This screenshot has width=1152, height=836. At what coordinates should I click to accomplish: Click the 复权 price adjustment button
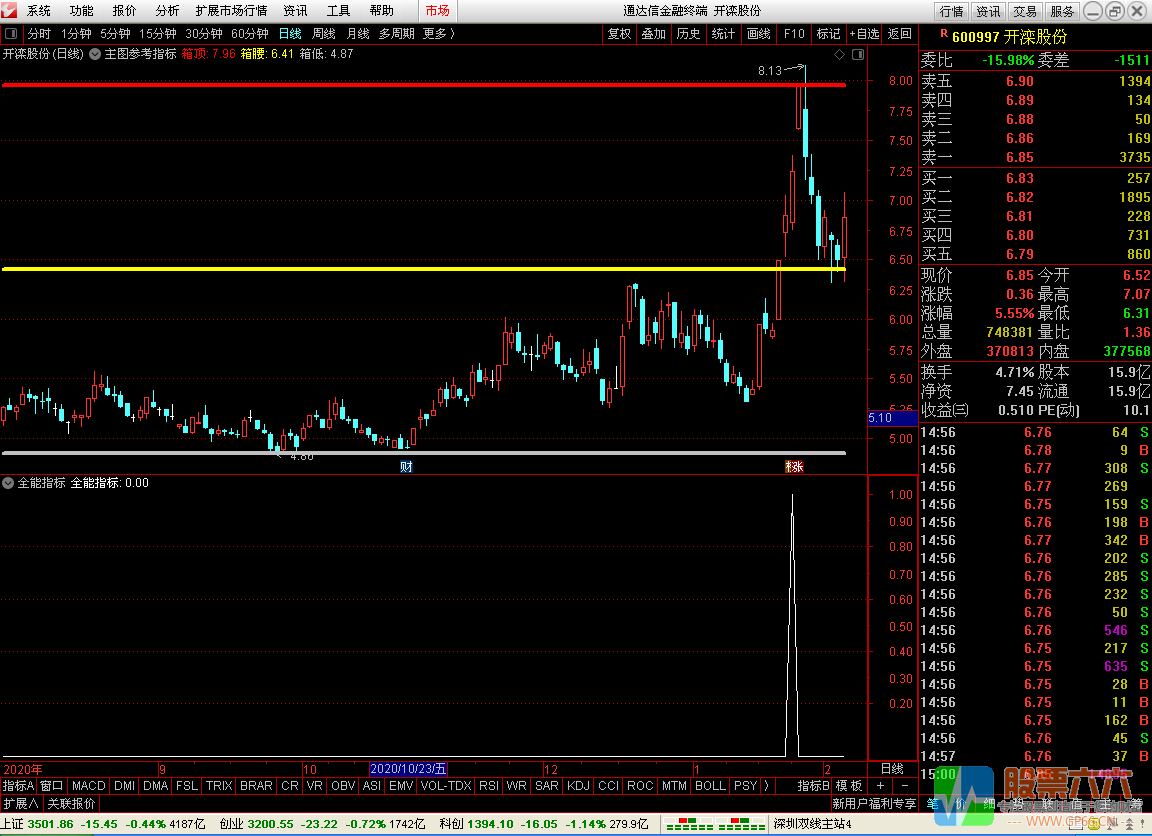coord(619,34)
